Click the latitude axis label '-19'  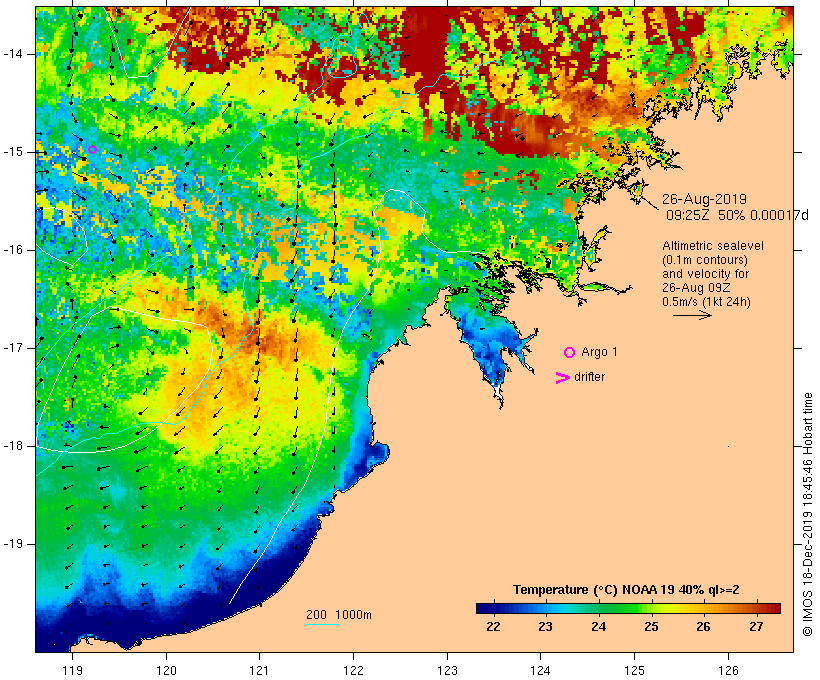coord(13,544)
